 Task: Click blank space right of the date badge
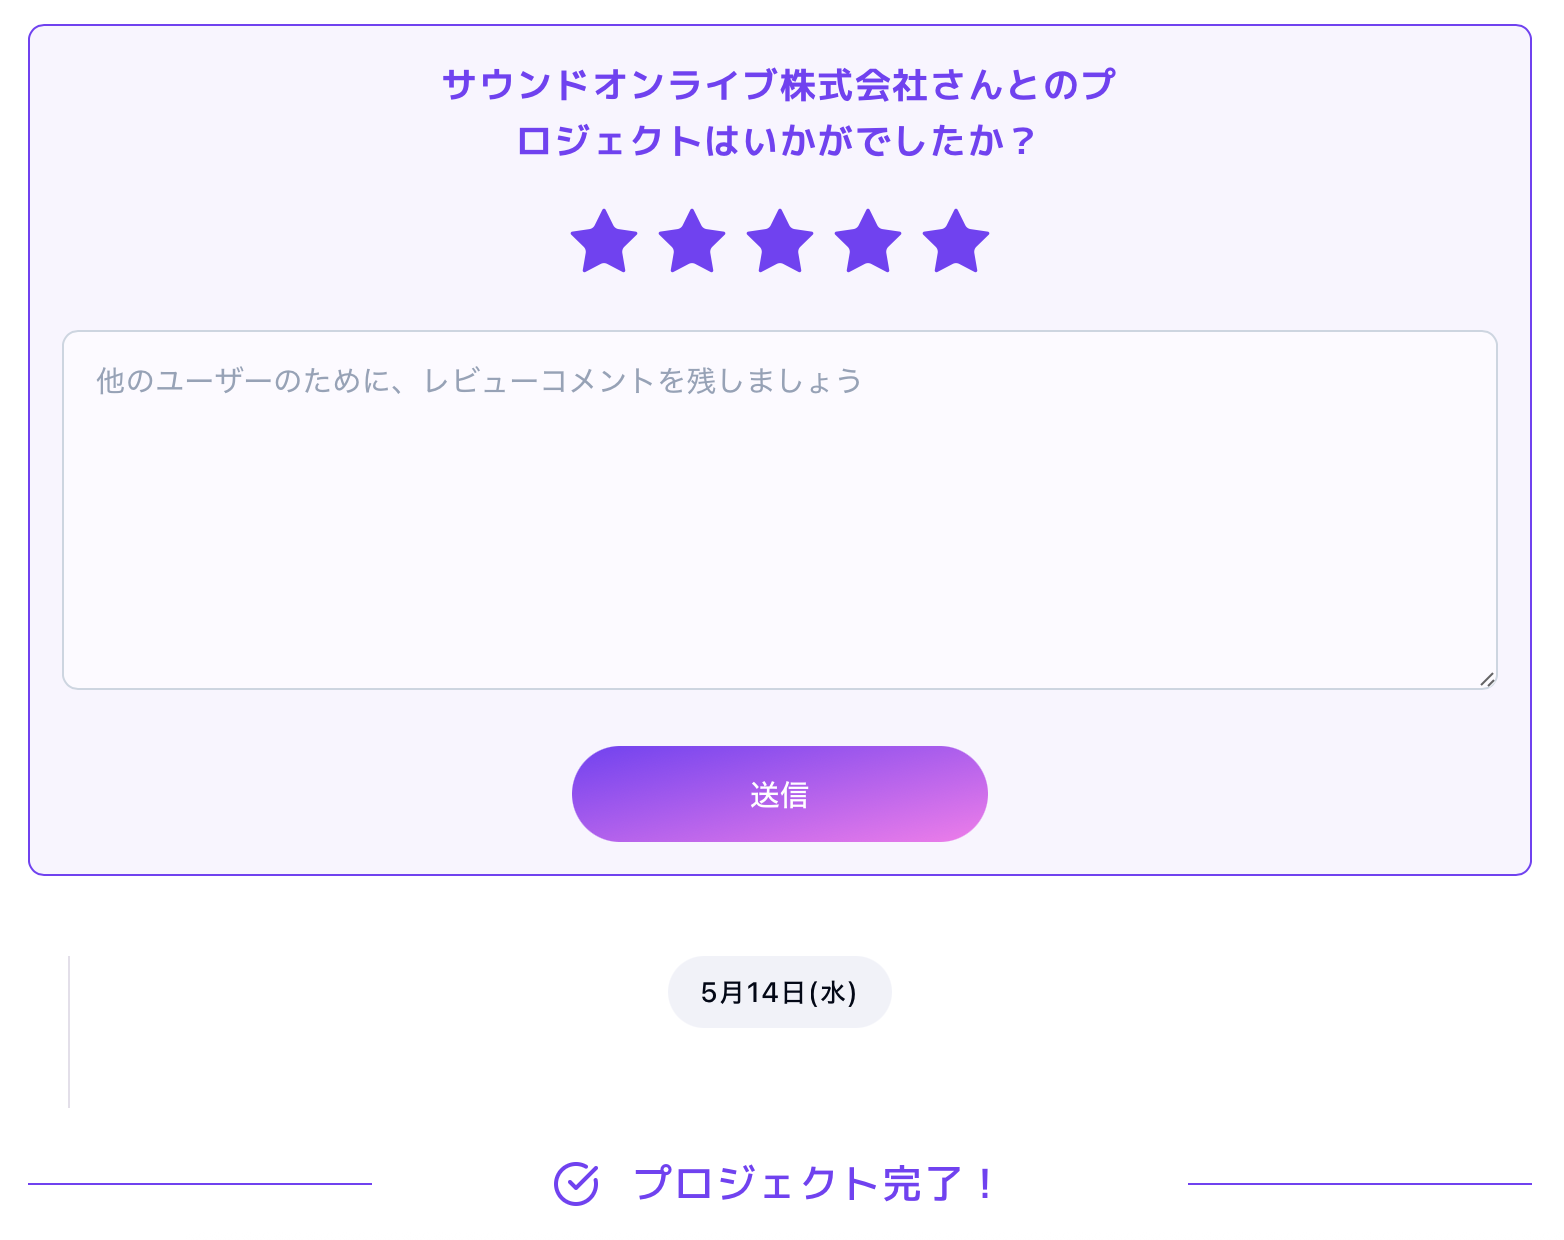(1200, 992)
